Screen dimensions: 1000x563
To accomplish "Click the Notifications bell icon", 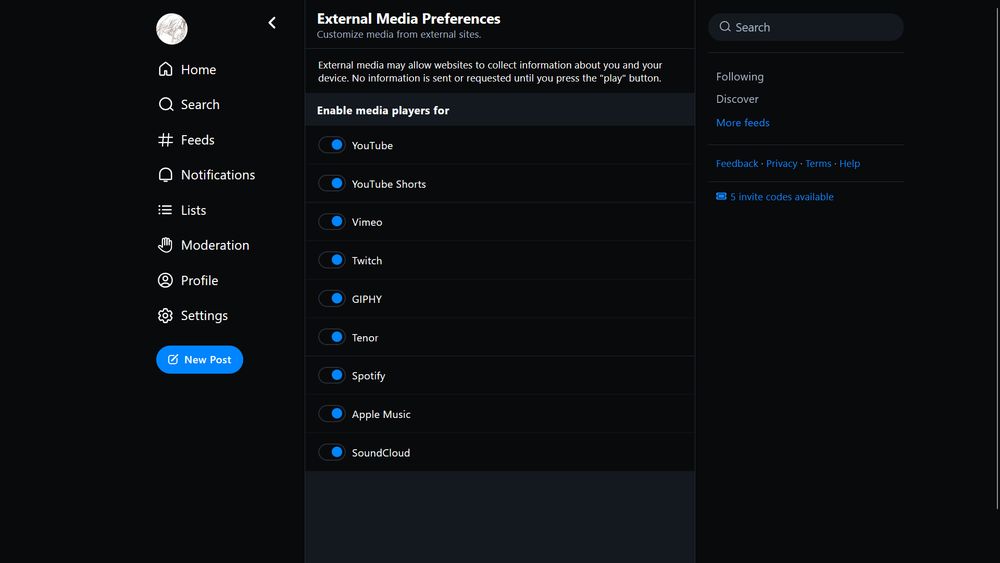I will pos(166,175).
